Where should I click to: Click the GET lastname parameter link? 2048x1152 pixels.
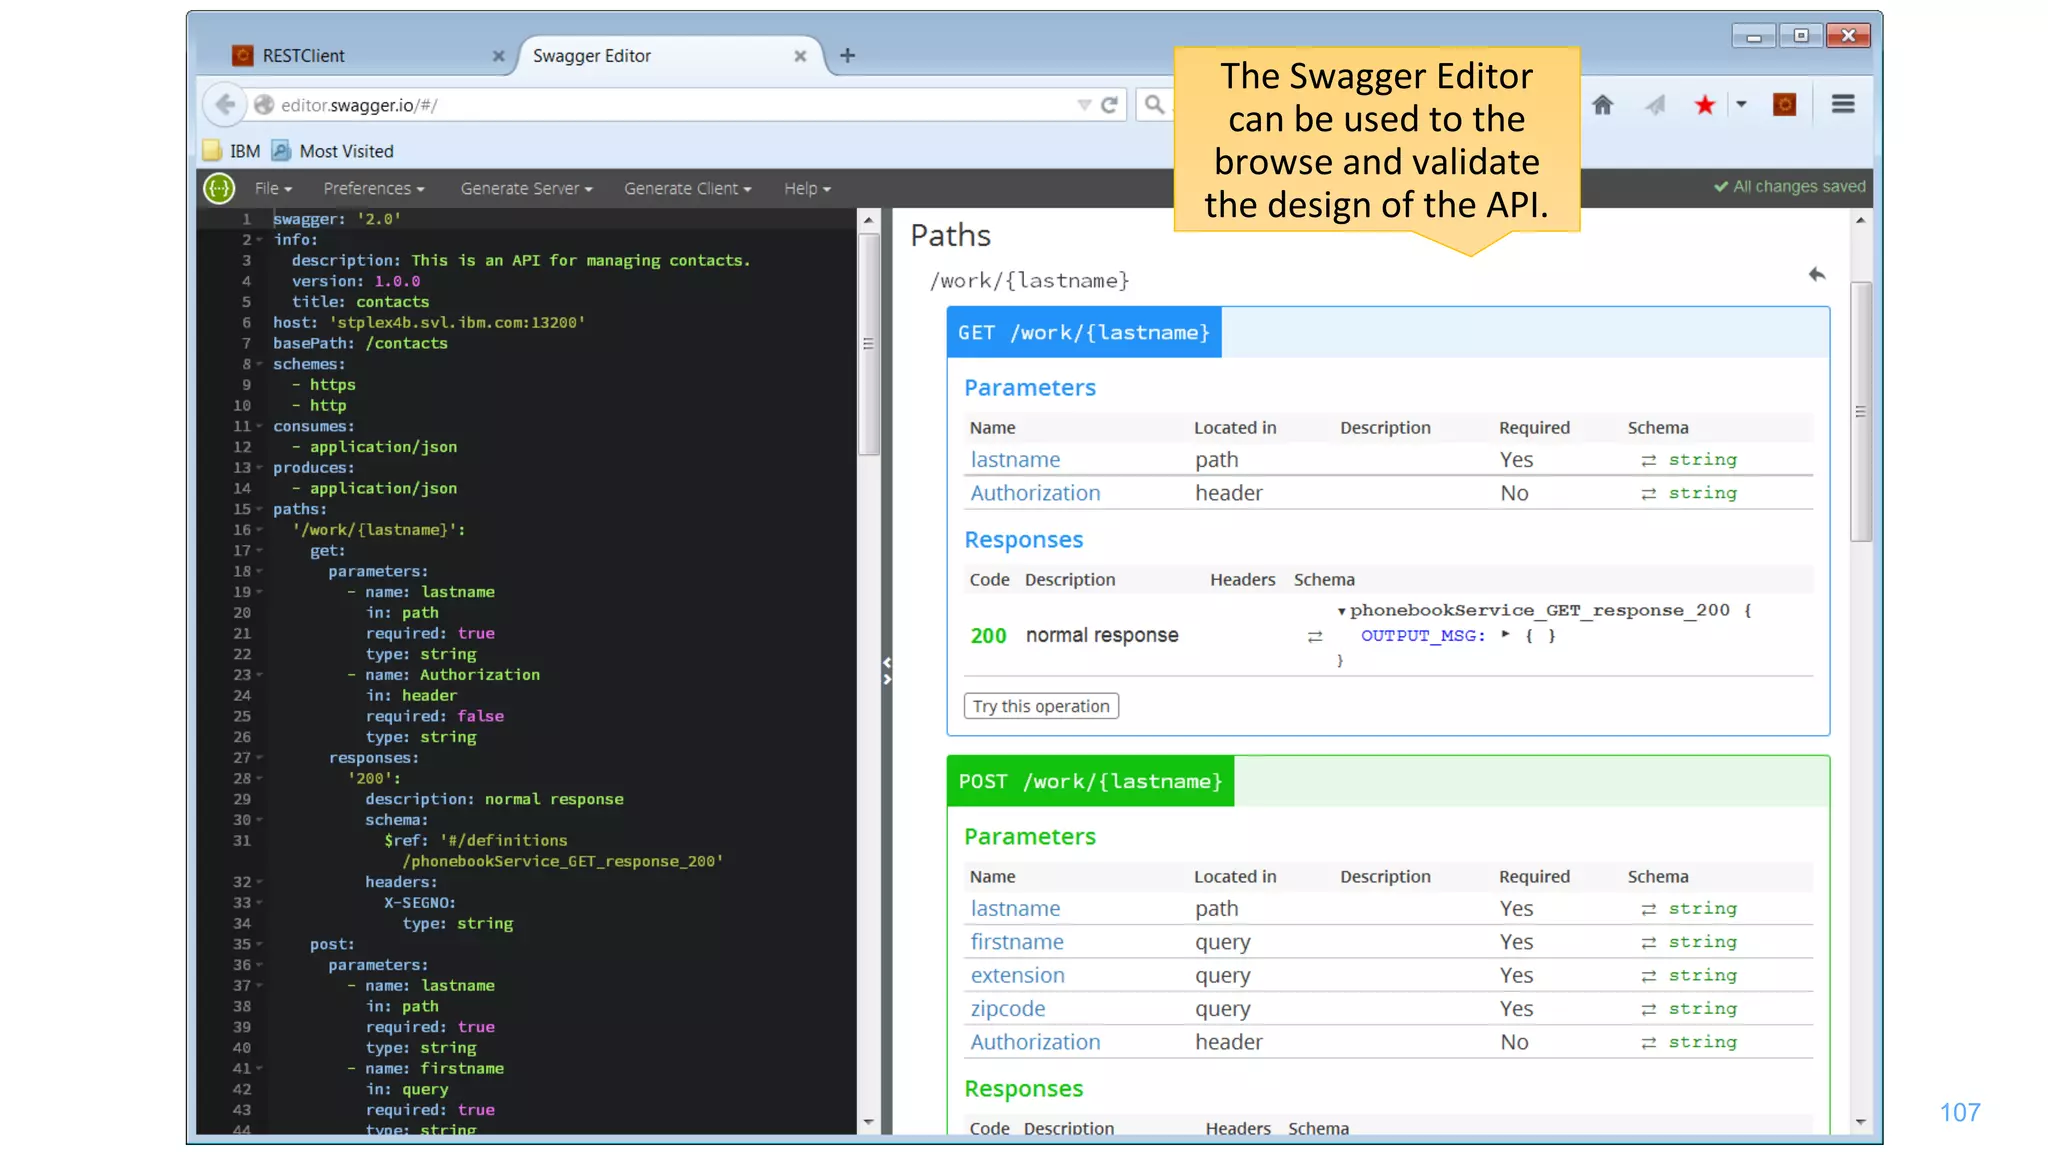tap(1015, 460)
